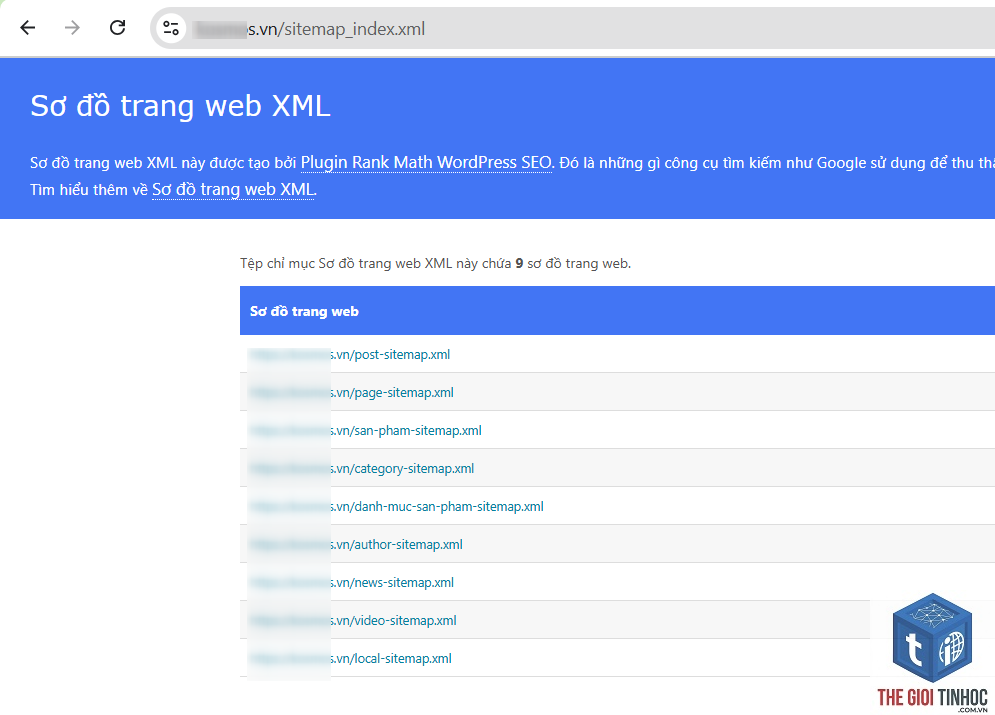Open the news-sitemap.xml link
This screenshot has height=715, width=995.
[x=352, y=583]
